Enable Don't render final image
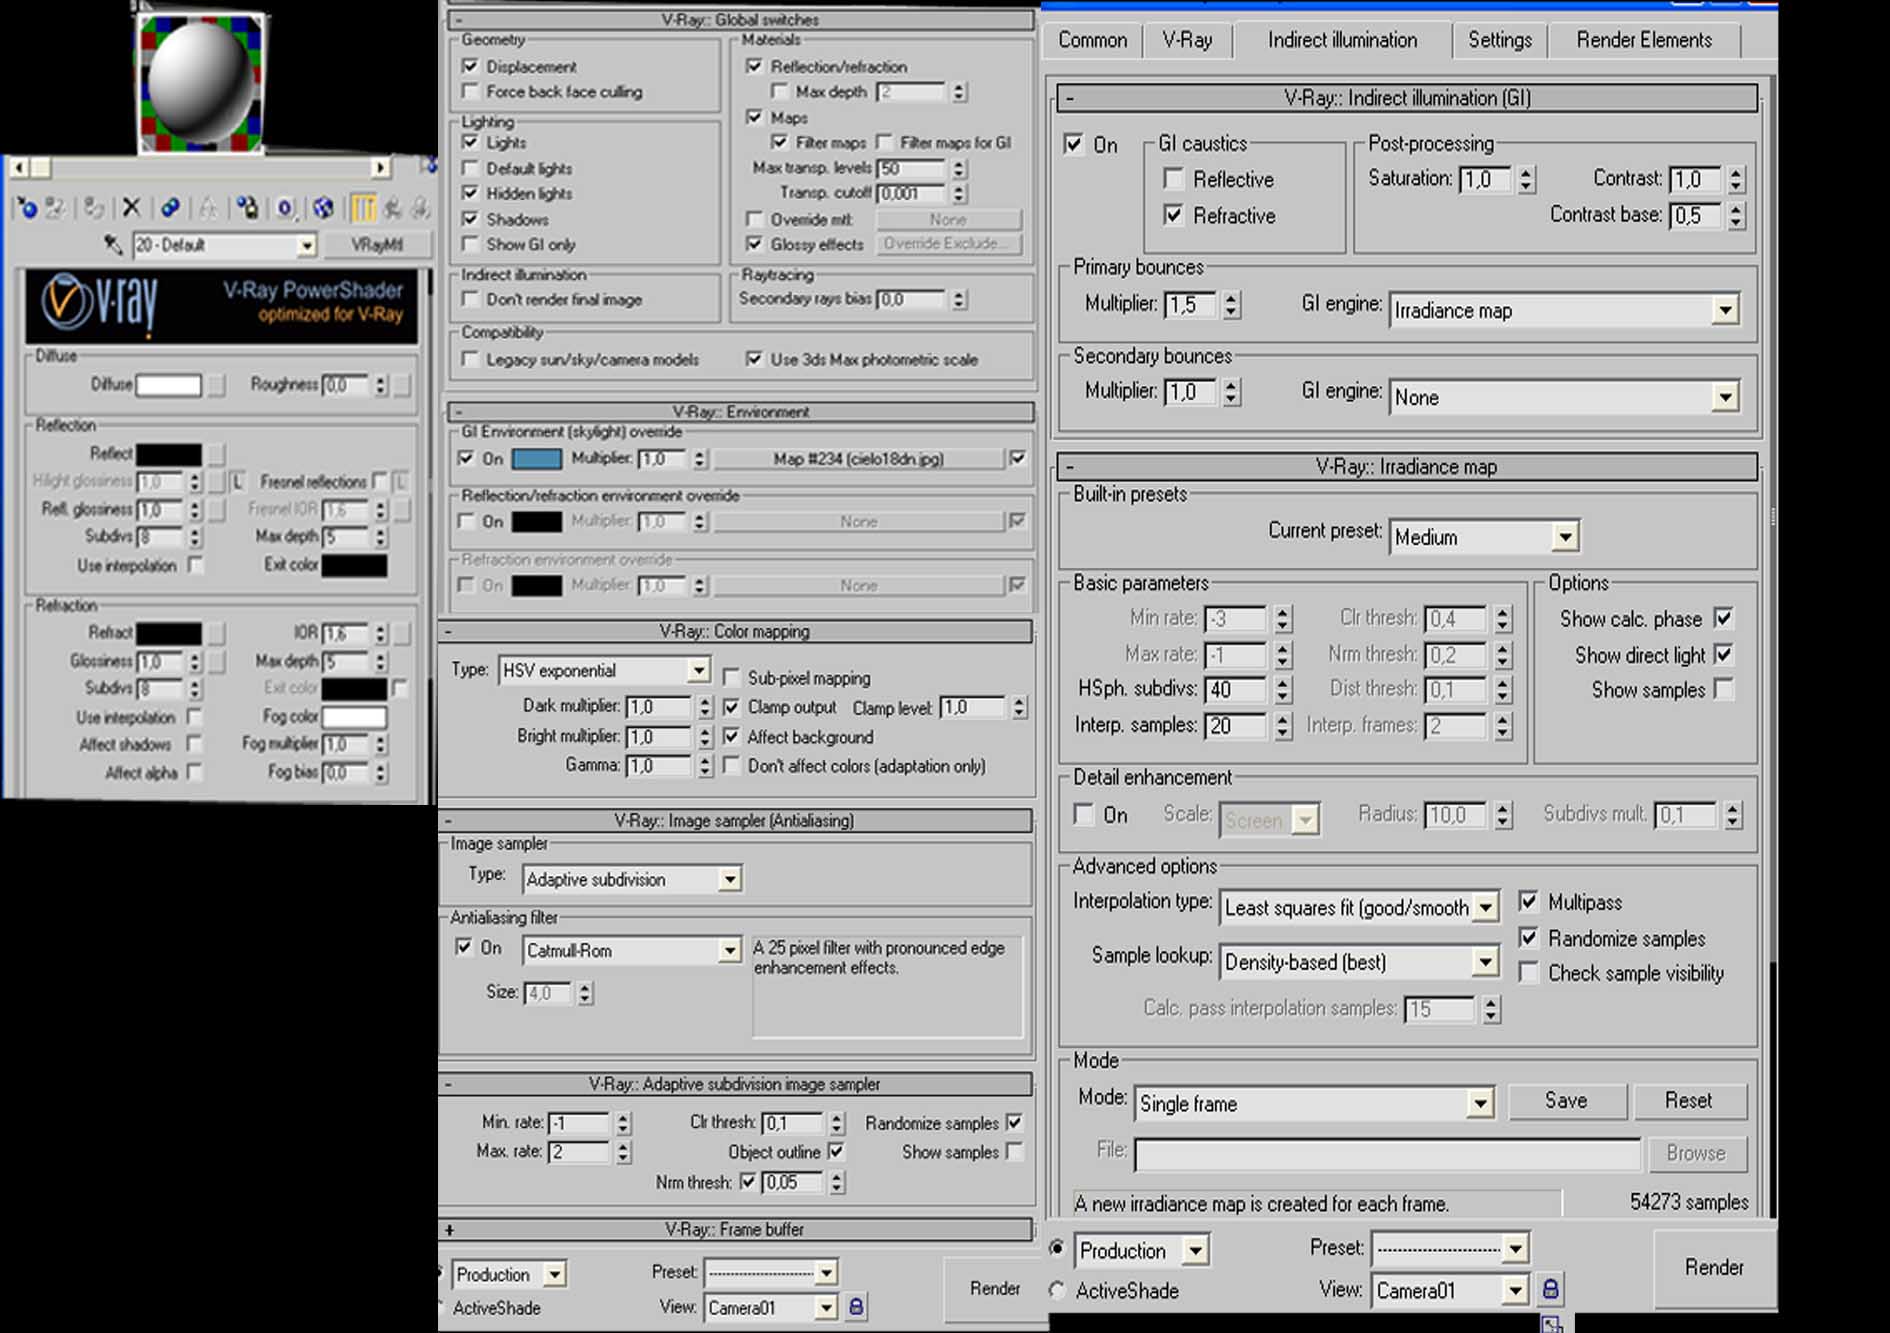Viewport: 1890px width, 1333px height. click(x=470, y=299)
